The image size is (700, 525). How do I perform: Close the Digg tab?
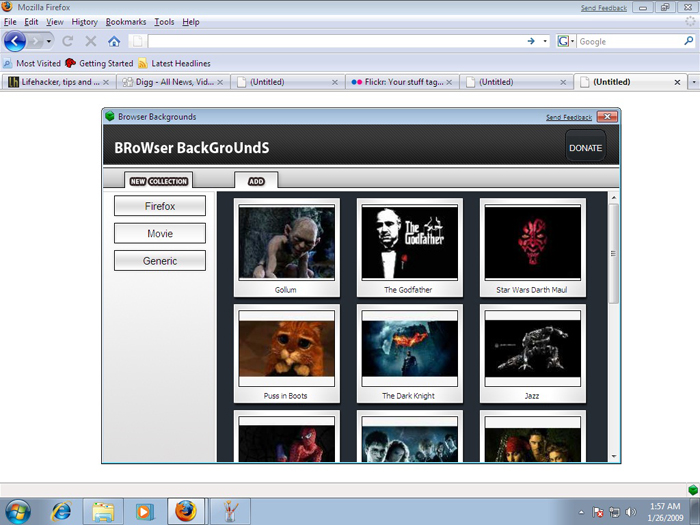220,82
